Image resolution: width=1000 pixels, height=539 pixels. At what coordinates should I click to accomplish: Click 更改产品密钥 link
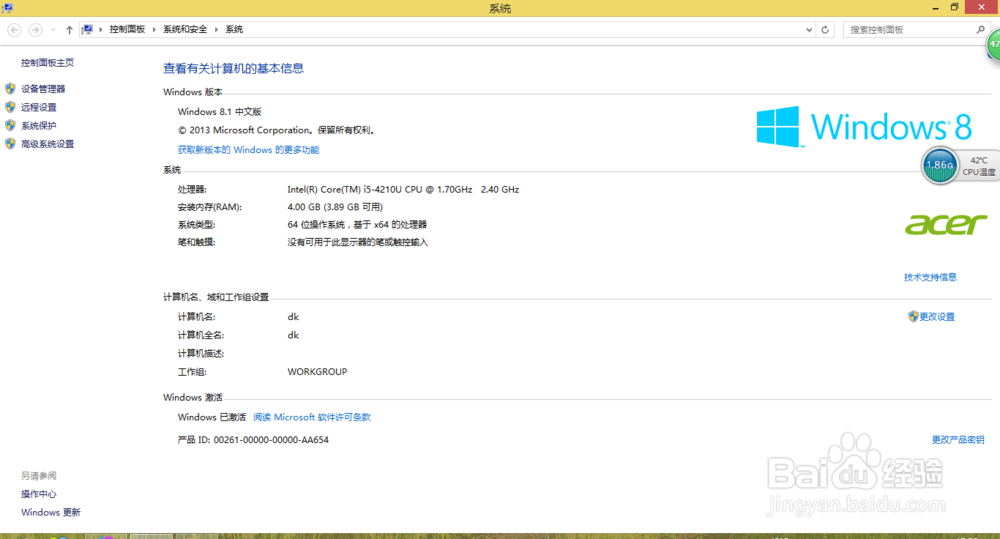point(958,439)
